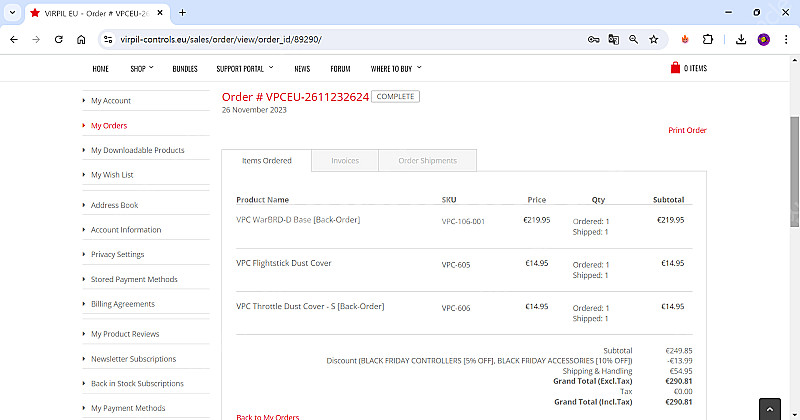Go back to the previous page

click(14, 39)
